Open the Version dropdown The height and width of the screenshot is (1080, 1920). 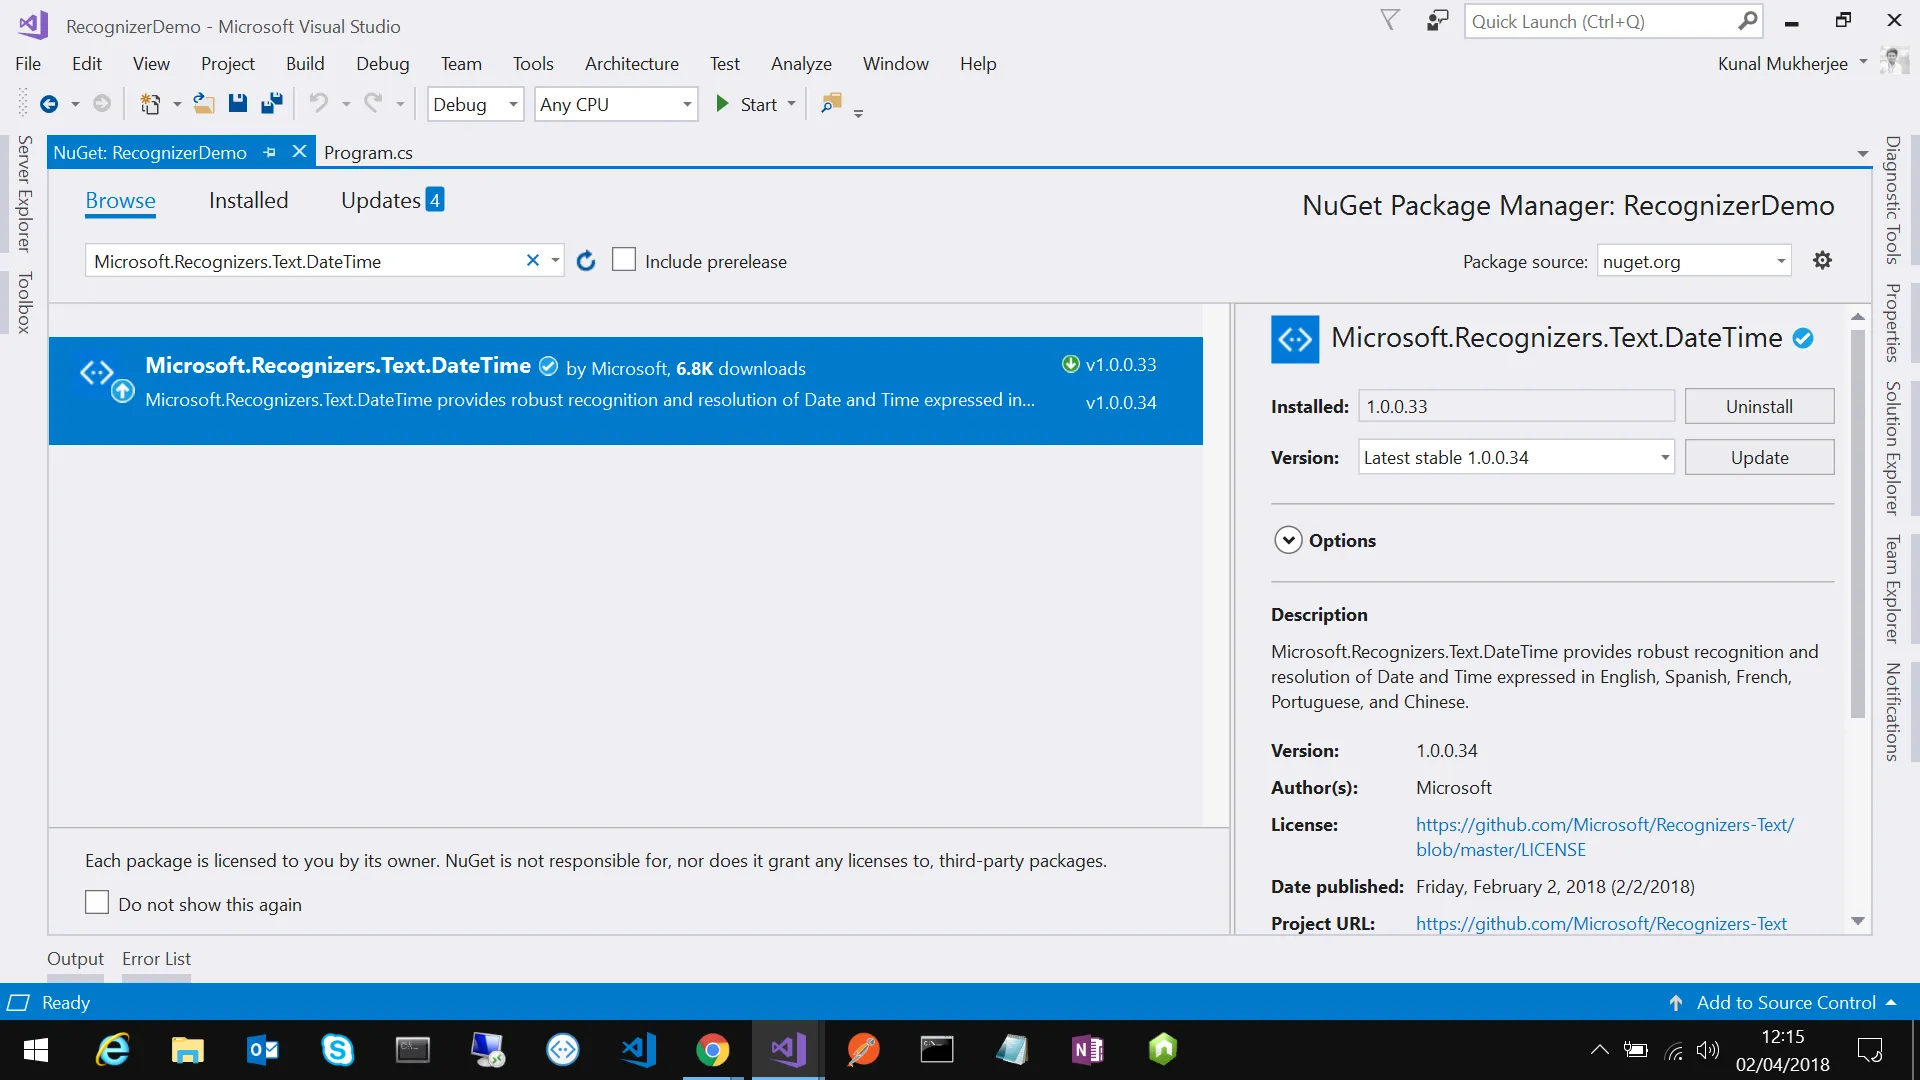1664,458
